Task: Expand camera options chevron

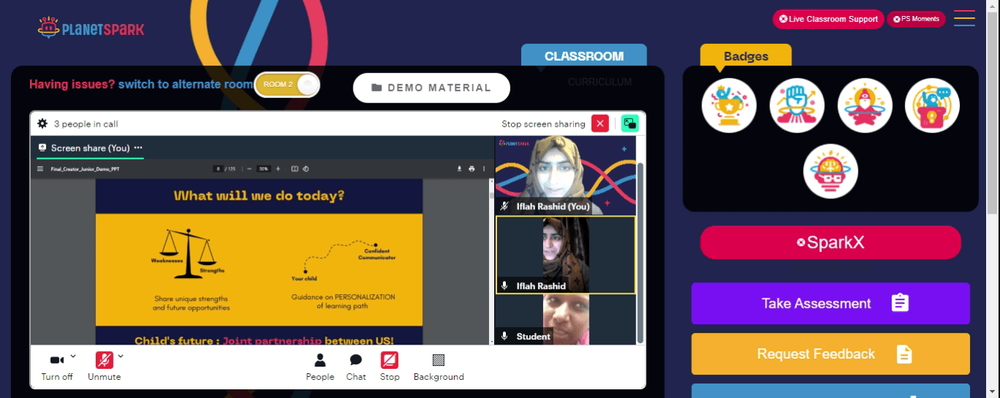Action: point(73,356)
